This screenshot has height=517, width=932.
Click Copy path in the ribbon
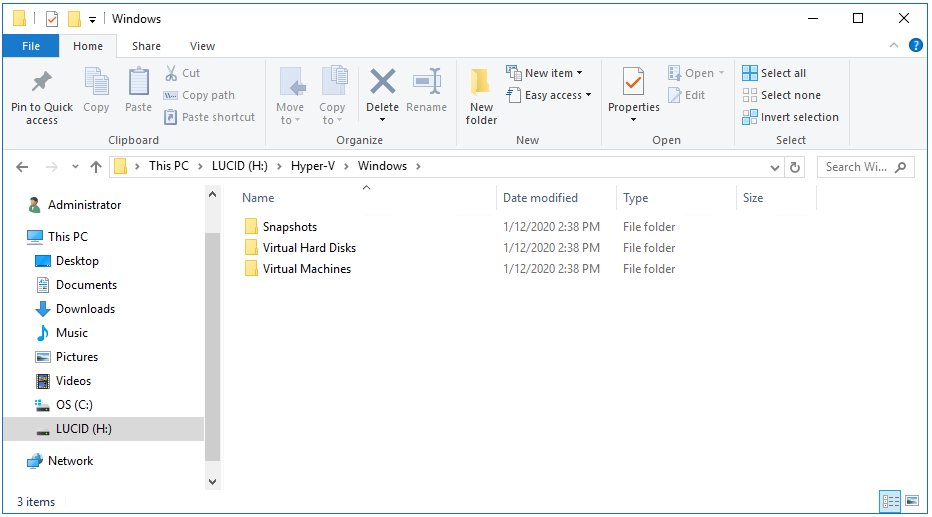(x=199, y=95)
